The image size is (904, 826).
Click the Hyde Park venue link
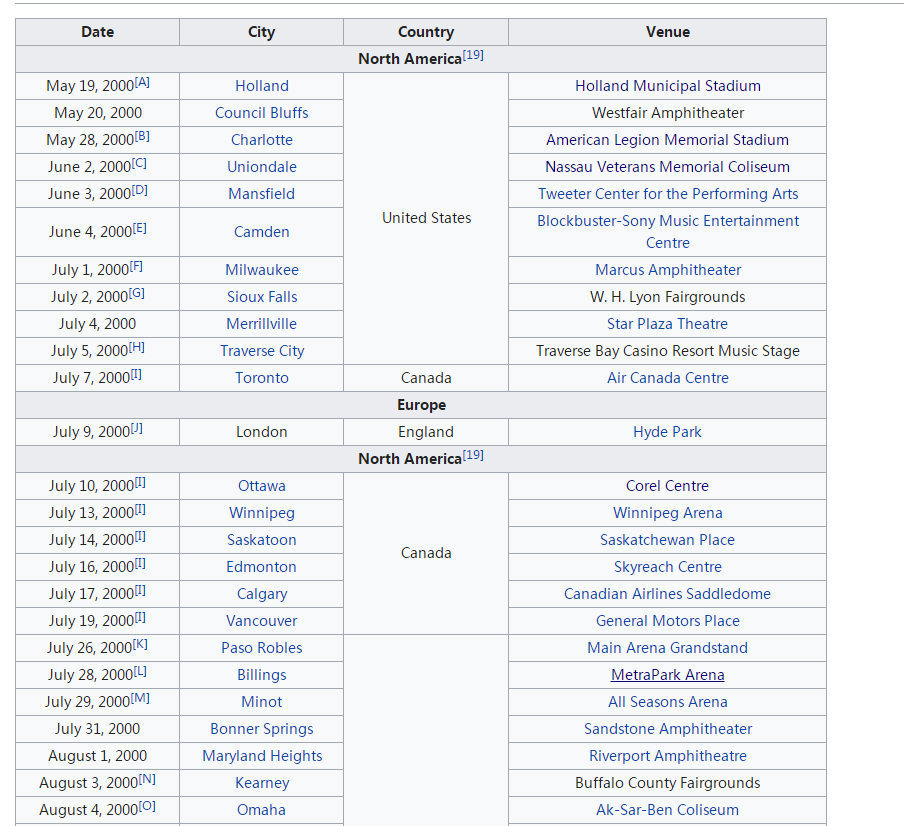[x=668, y=432]
